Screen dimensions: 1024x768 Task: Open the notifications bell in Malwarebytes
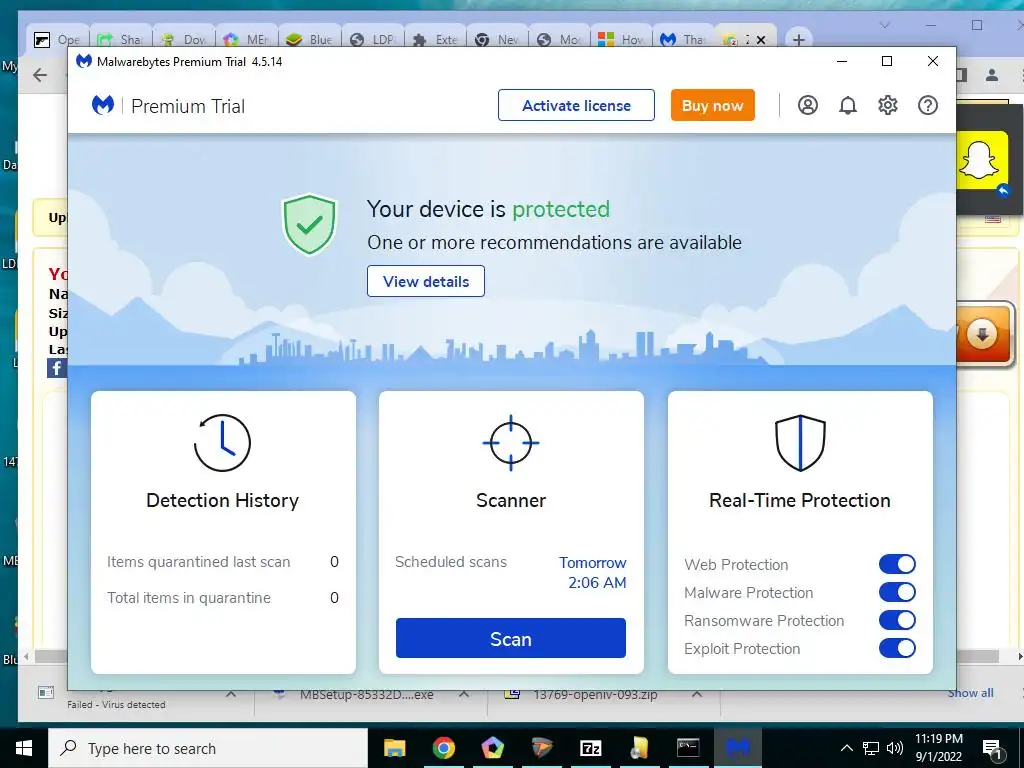coord(848,105)
